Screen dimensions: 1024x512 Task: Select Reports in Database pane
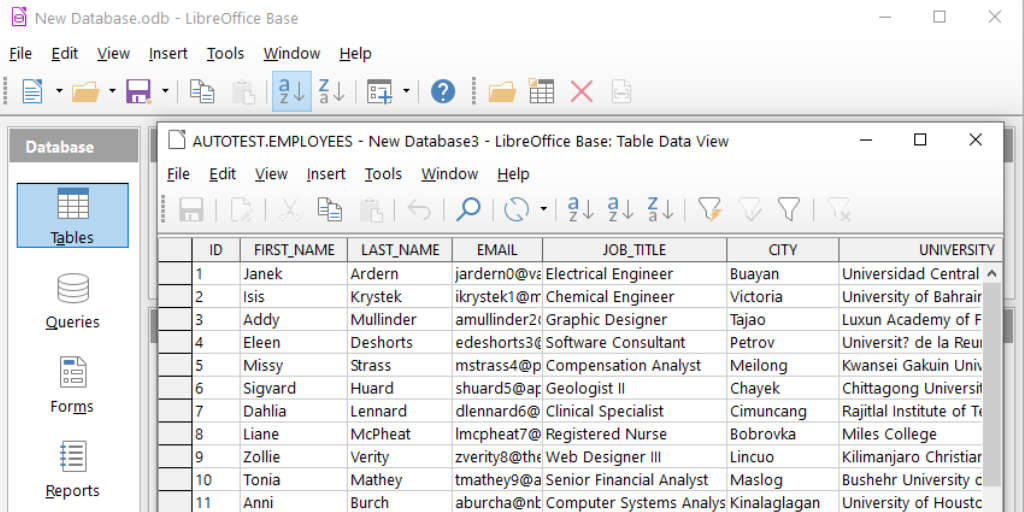tap(72, 470)
